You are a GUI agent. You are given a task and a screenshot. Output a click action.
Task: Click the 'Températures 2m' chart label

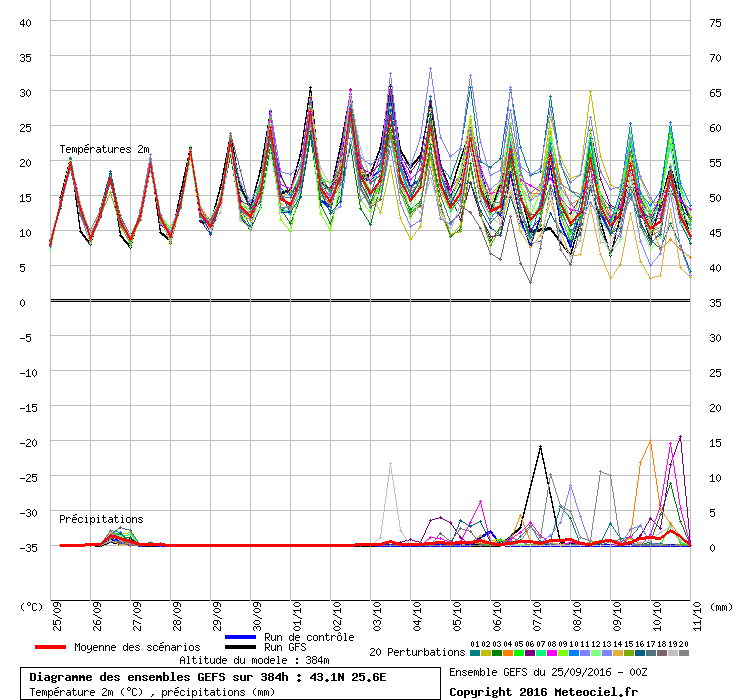click(104, 149)
